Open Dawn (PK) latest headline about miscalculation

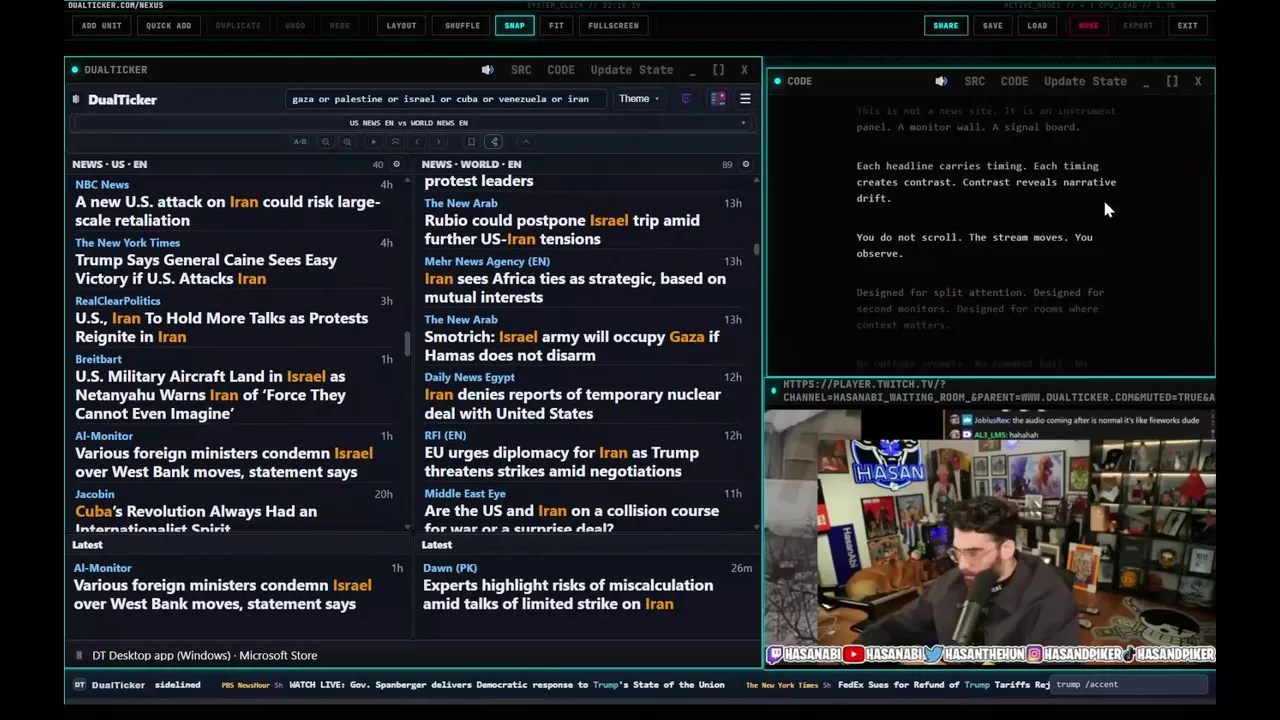pos(568,594)
